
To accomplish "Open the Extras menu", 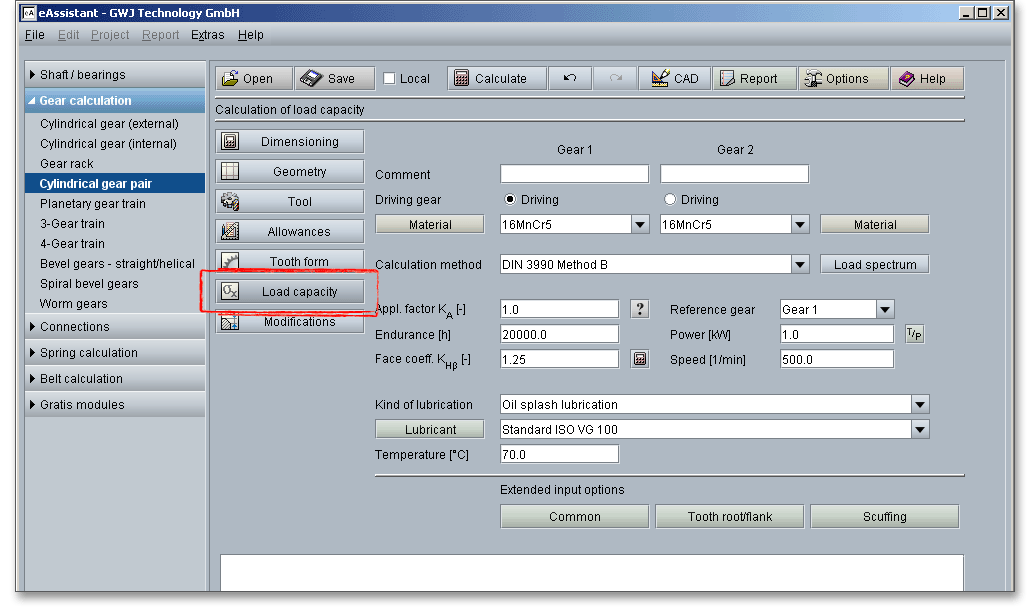I will pos(208,35).
